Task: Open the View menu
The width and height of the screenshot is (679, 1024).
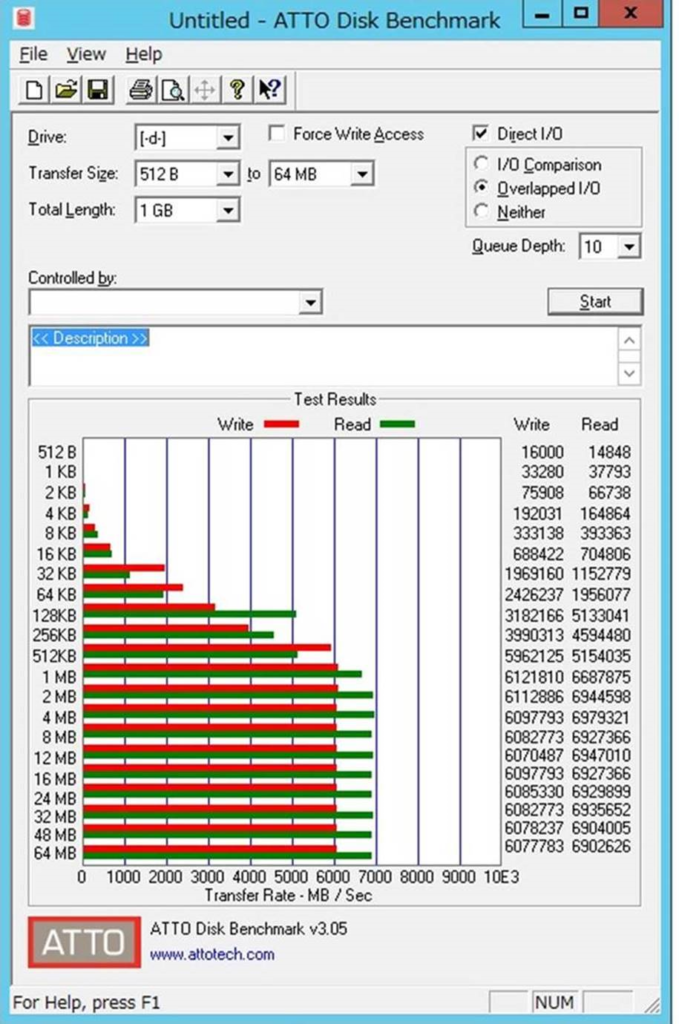Action: [86, 54]
